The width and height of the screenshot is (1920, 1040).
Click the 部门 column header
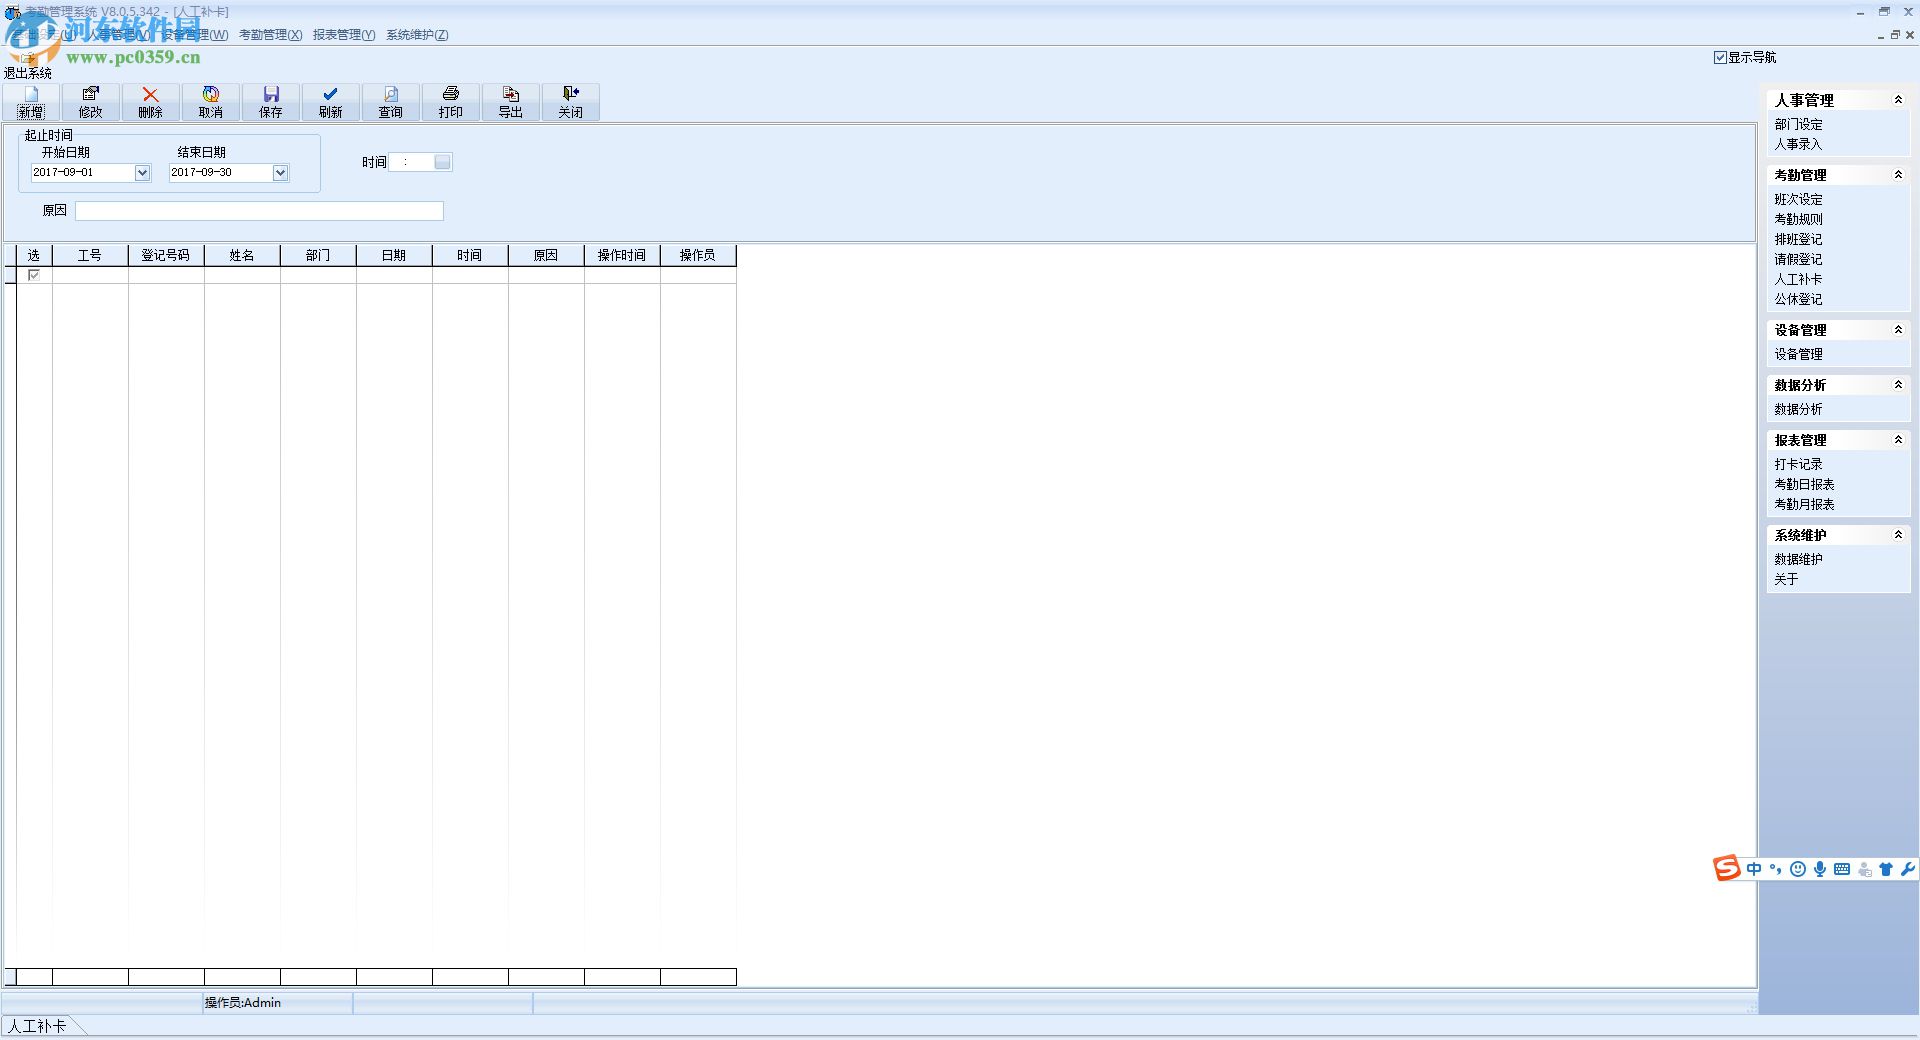point(318,256)
